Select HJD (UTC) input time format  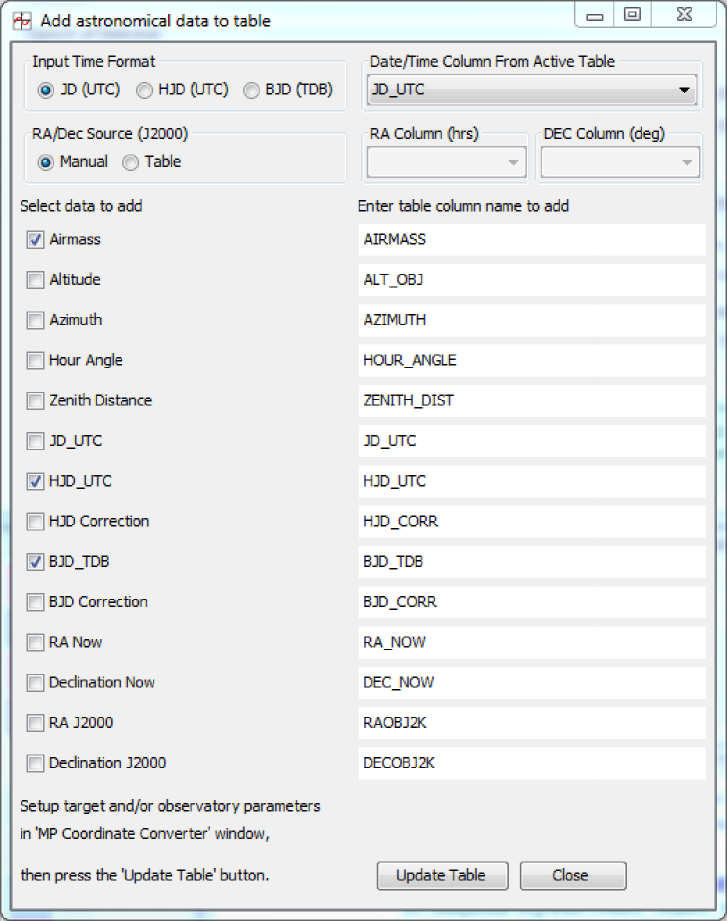coord(145,90)
